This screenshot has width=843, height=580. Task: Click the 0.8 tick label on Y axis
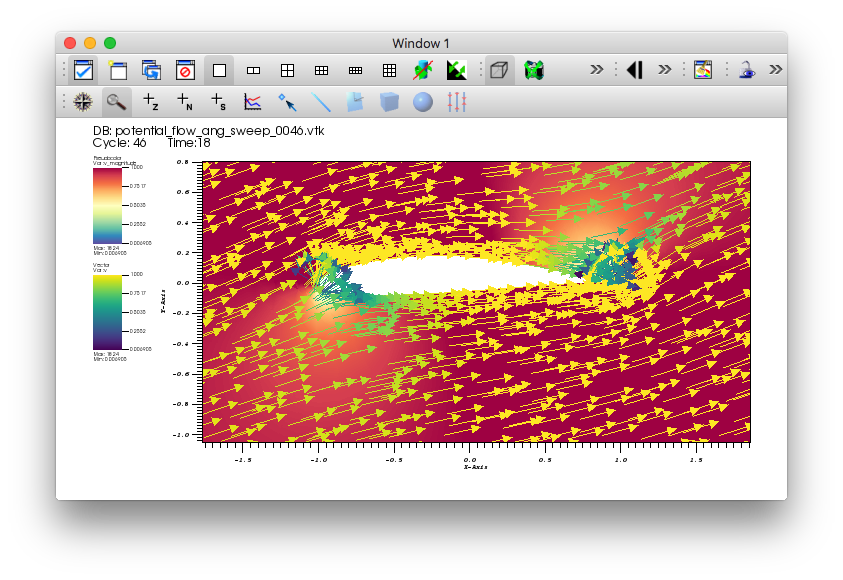tap(183, 162)
